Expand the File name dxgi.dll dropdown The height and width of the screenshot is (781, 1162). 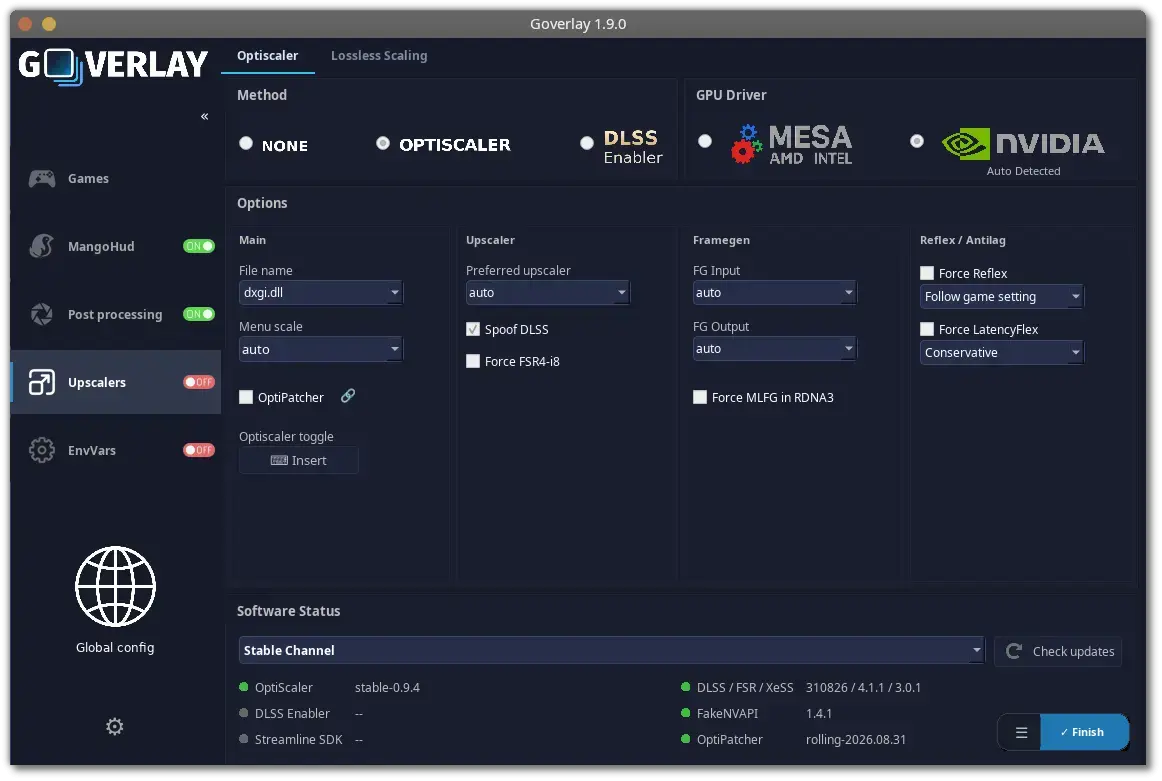click(x=321, y=293)
